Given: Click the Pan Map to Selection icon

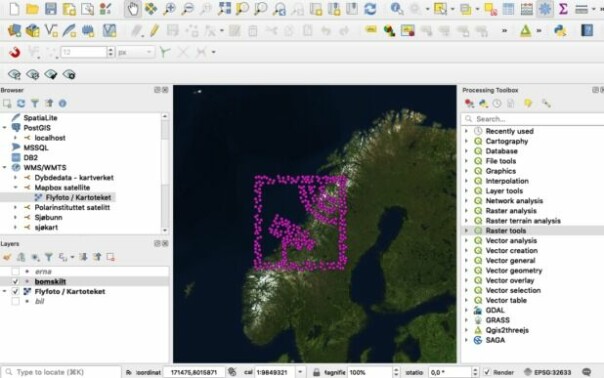Looking at the screenshot, I should [151, 8].
